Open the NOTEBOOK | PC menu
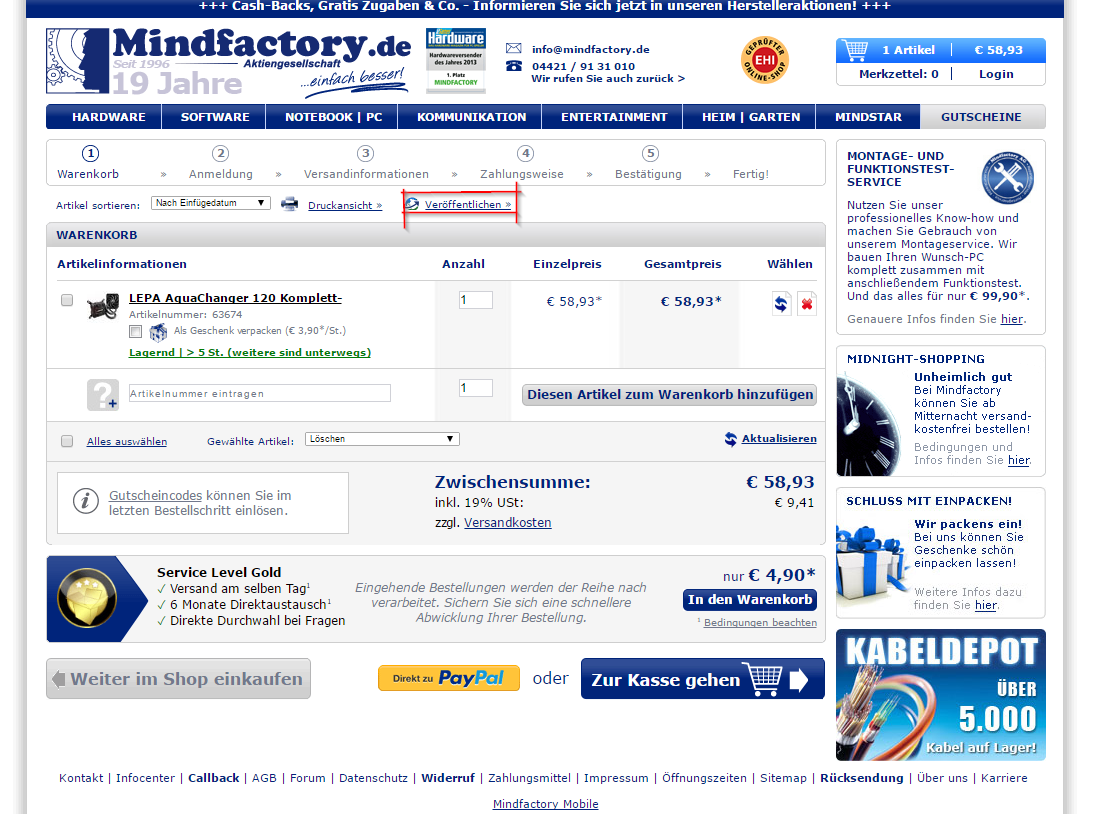 [333, 117]
